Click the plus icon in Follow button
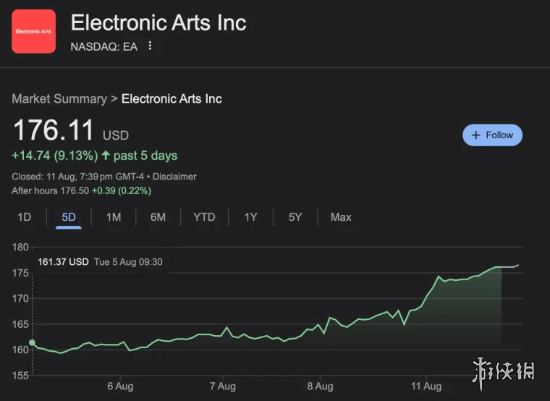 click(x=476, y=135)
